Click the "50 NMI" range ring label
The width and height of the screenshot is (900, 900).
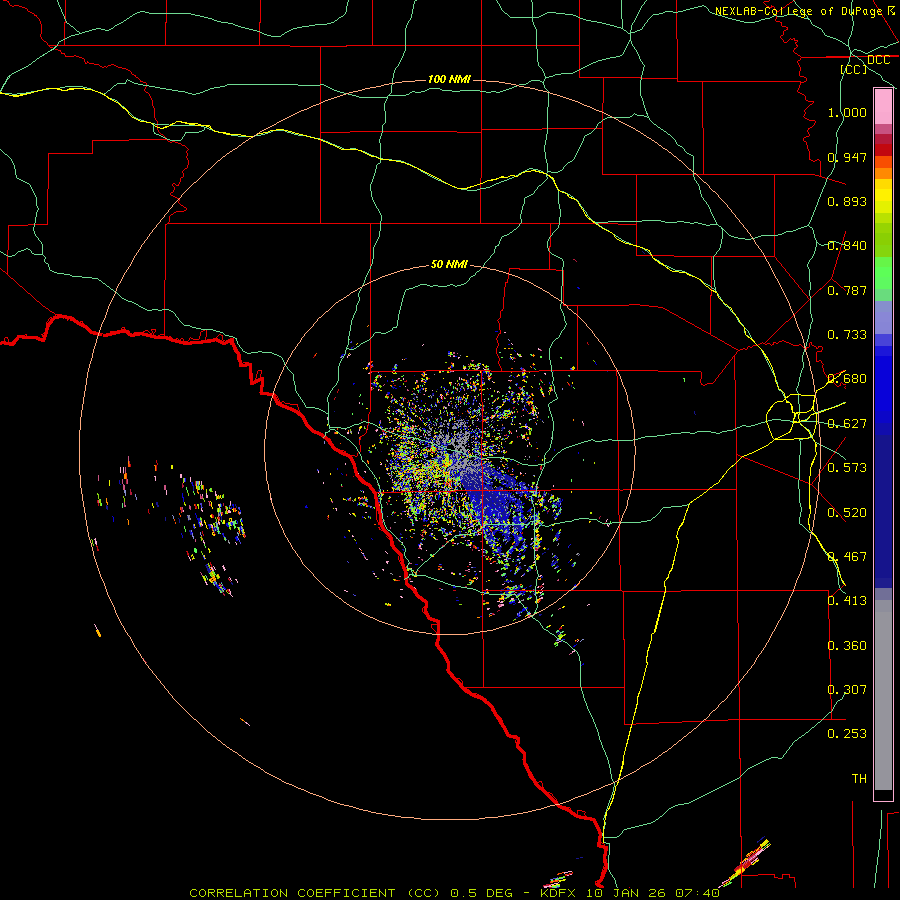click(x=449, y=264)
